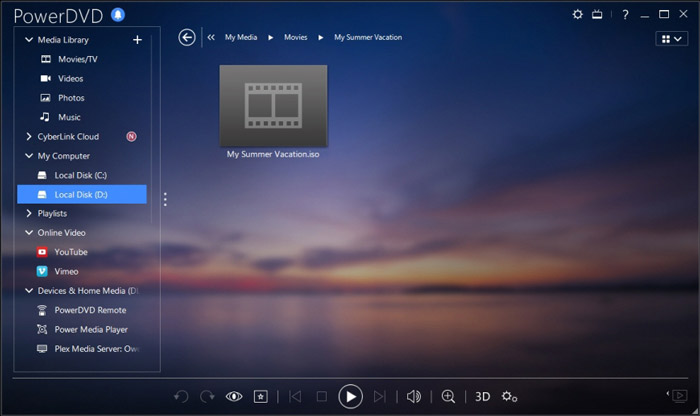Select Local Disk (D:)
The height and width of the screenshot is (416, 700).
point(82,195)
